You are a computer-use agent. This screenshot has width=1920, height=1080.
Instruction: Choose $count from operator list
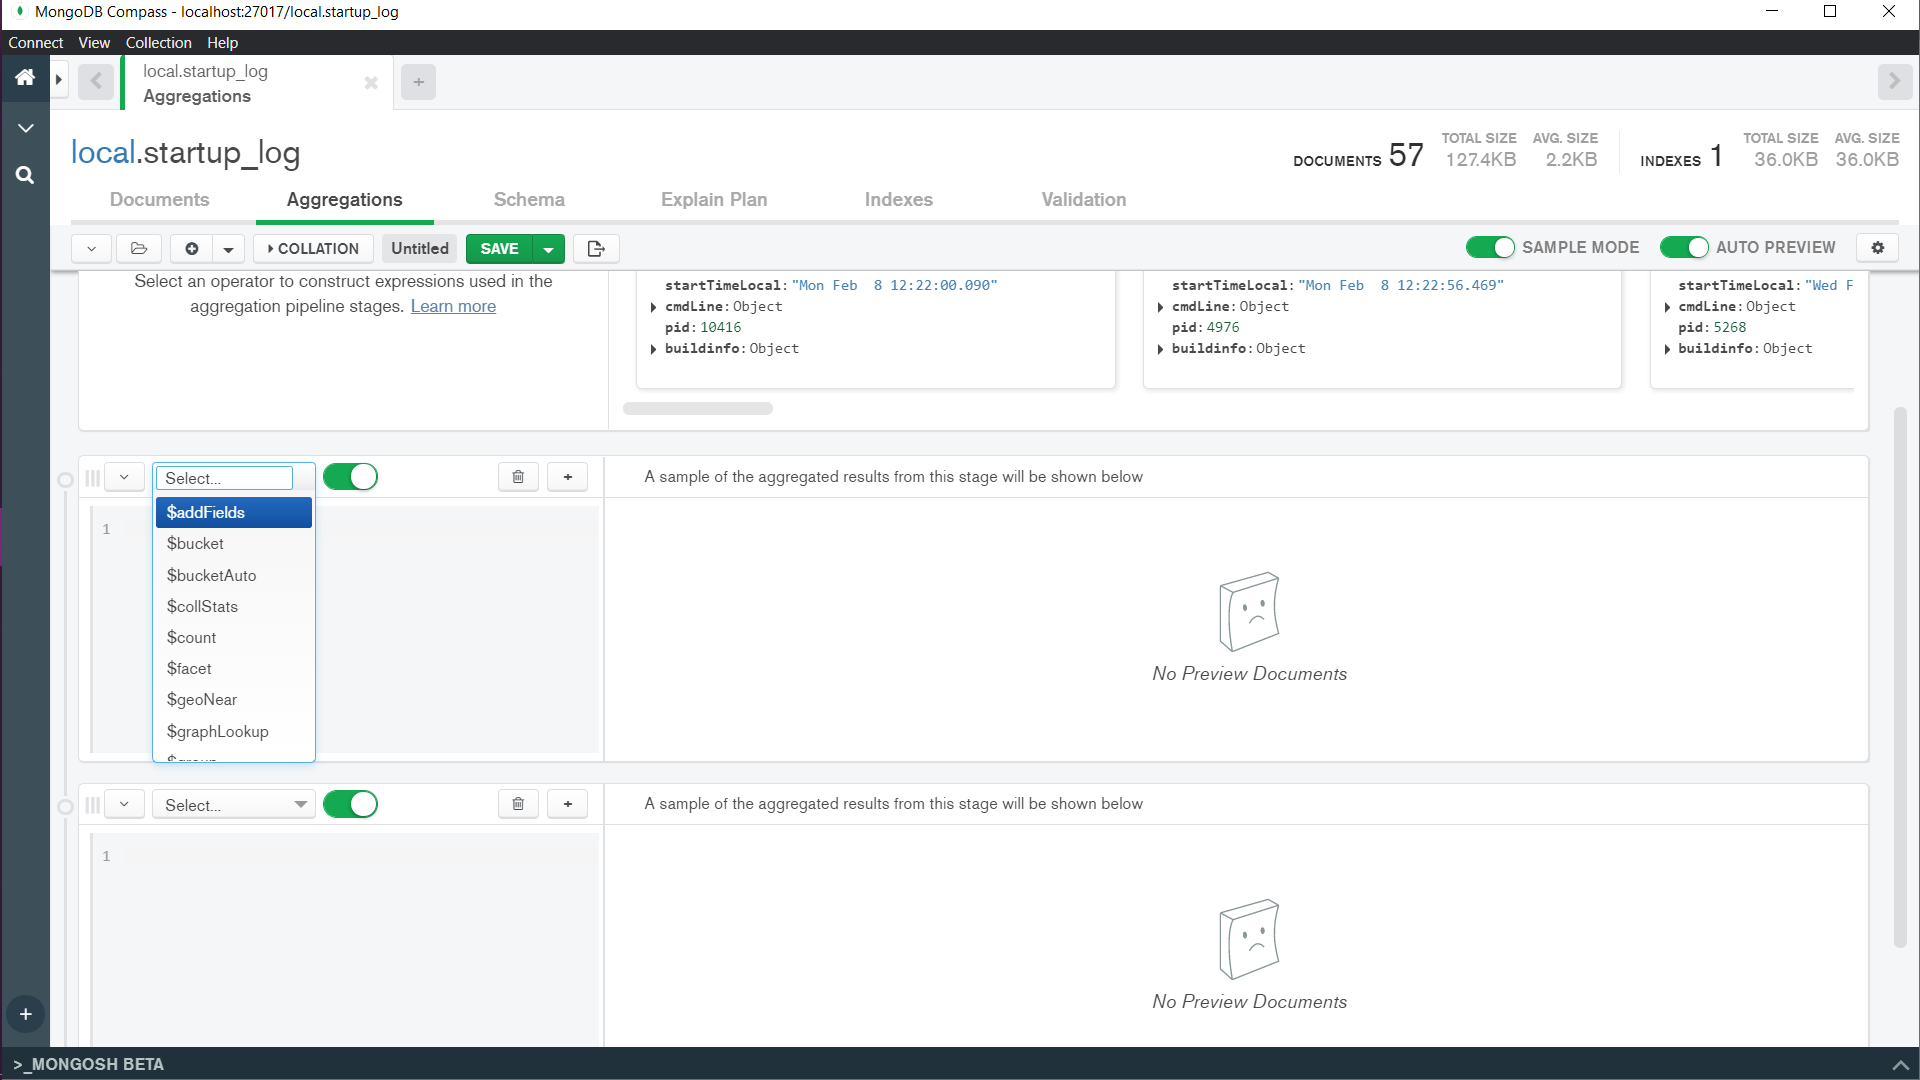tap(234, 637)
